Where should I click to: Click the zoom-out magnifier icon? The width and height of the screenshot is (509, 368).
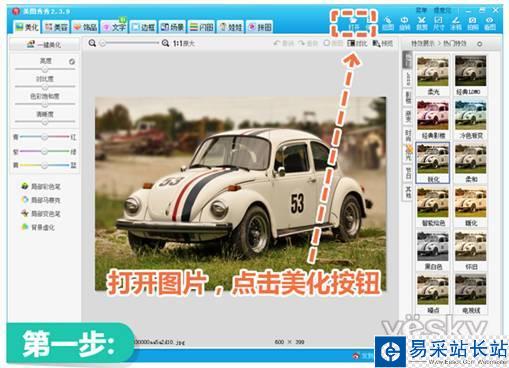point(92,43)
